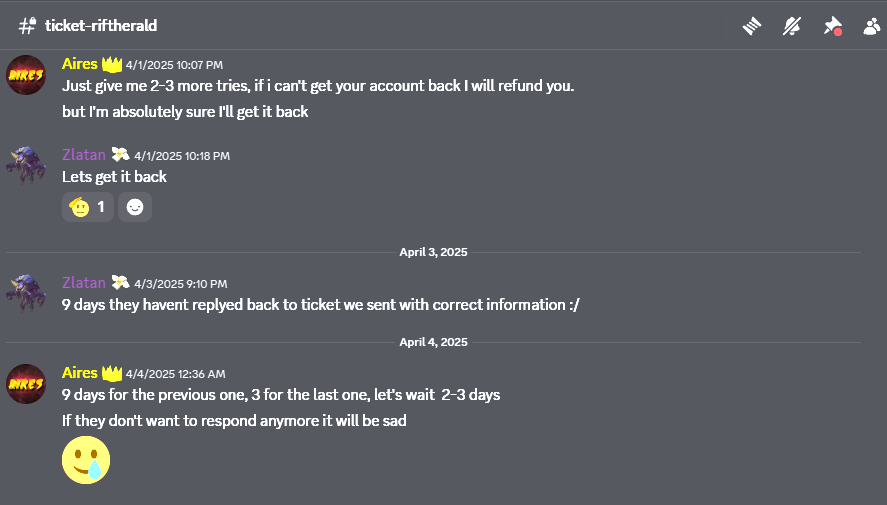The width and height of the screenshot is (887, 505).
Task: Click the role icon beside Zlatan at 9:10 PM
Action: (120, 283)
